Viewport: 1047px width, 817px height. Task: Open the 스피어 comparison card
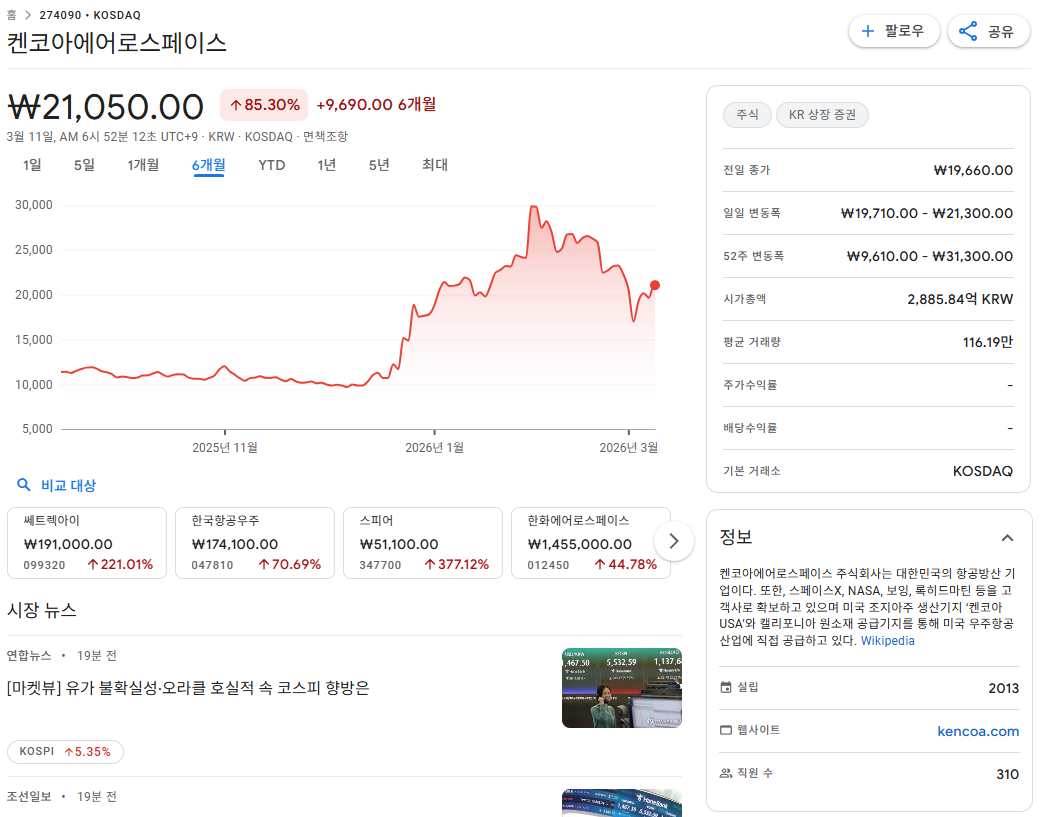coord(423,543)
